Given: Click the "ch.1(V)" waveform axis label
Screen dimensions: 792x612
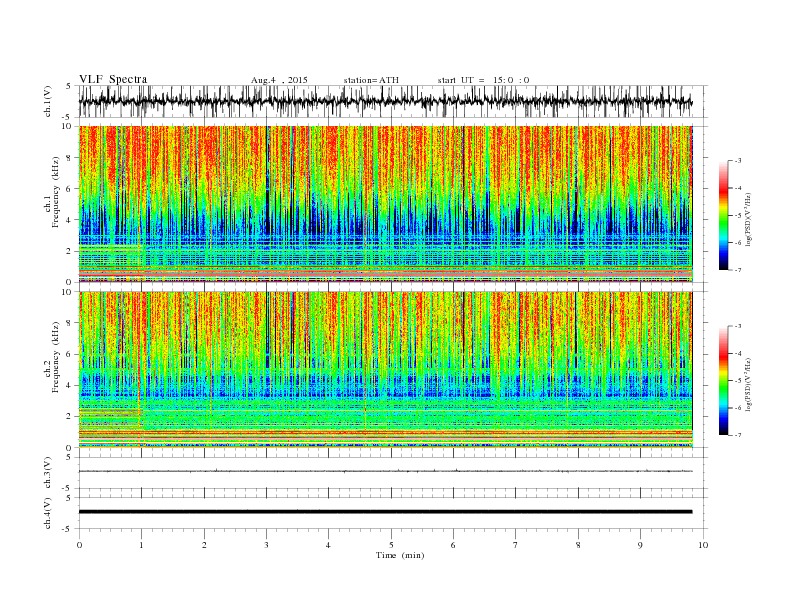Looking at the screenshot, I should tap(48, 101).
